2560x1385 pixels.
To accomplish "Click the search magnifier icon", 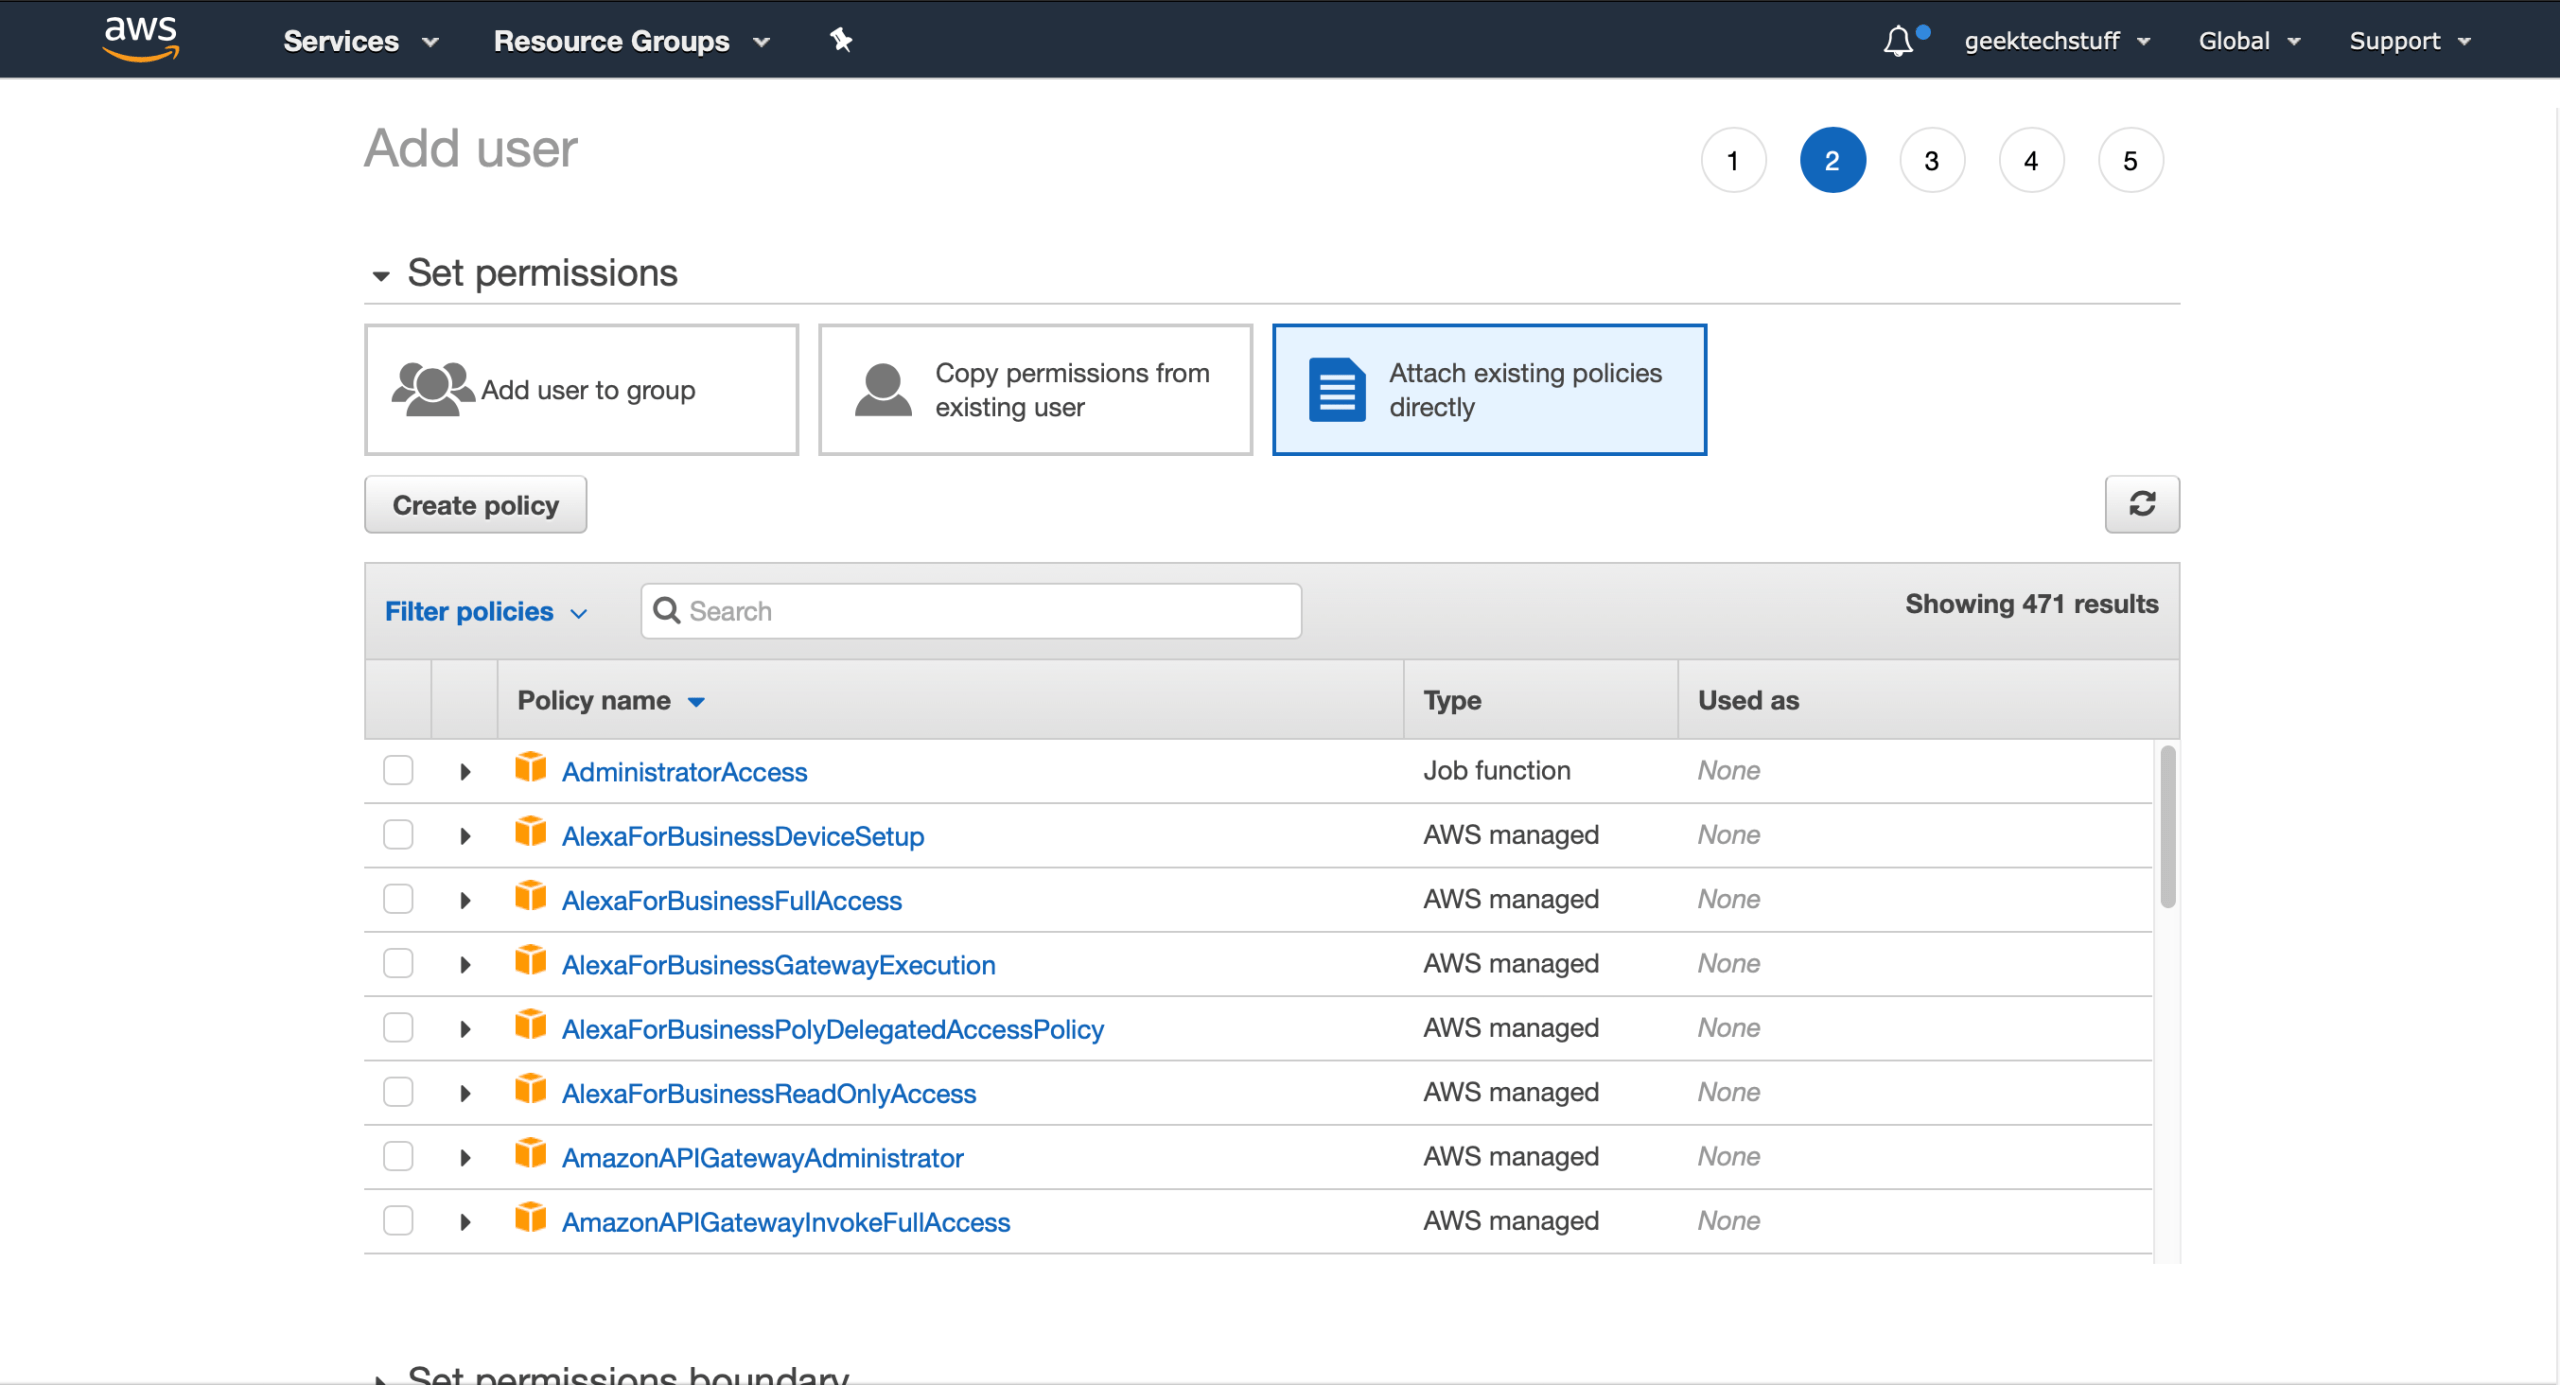I will [668, 610].
